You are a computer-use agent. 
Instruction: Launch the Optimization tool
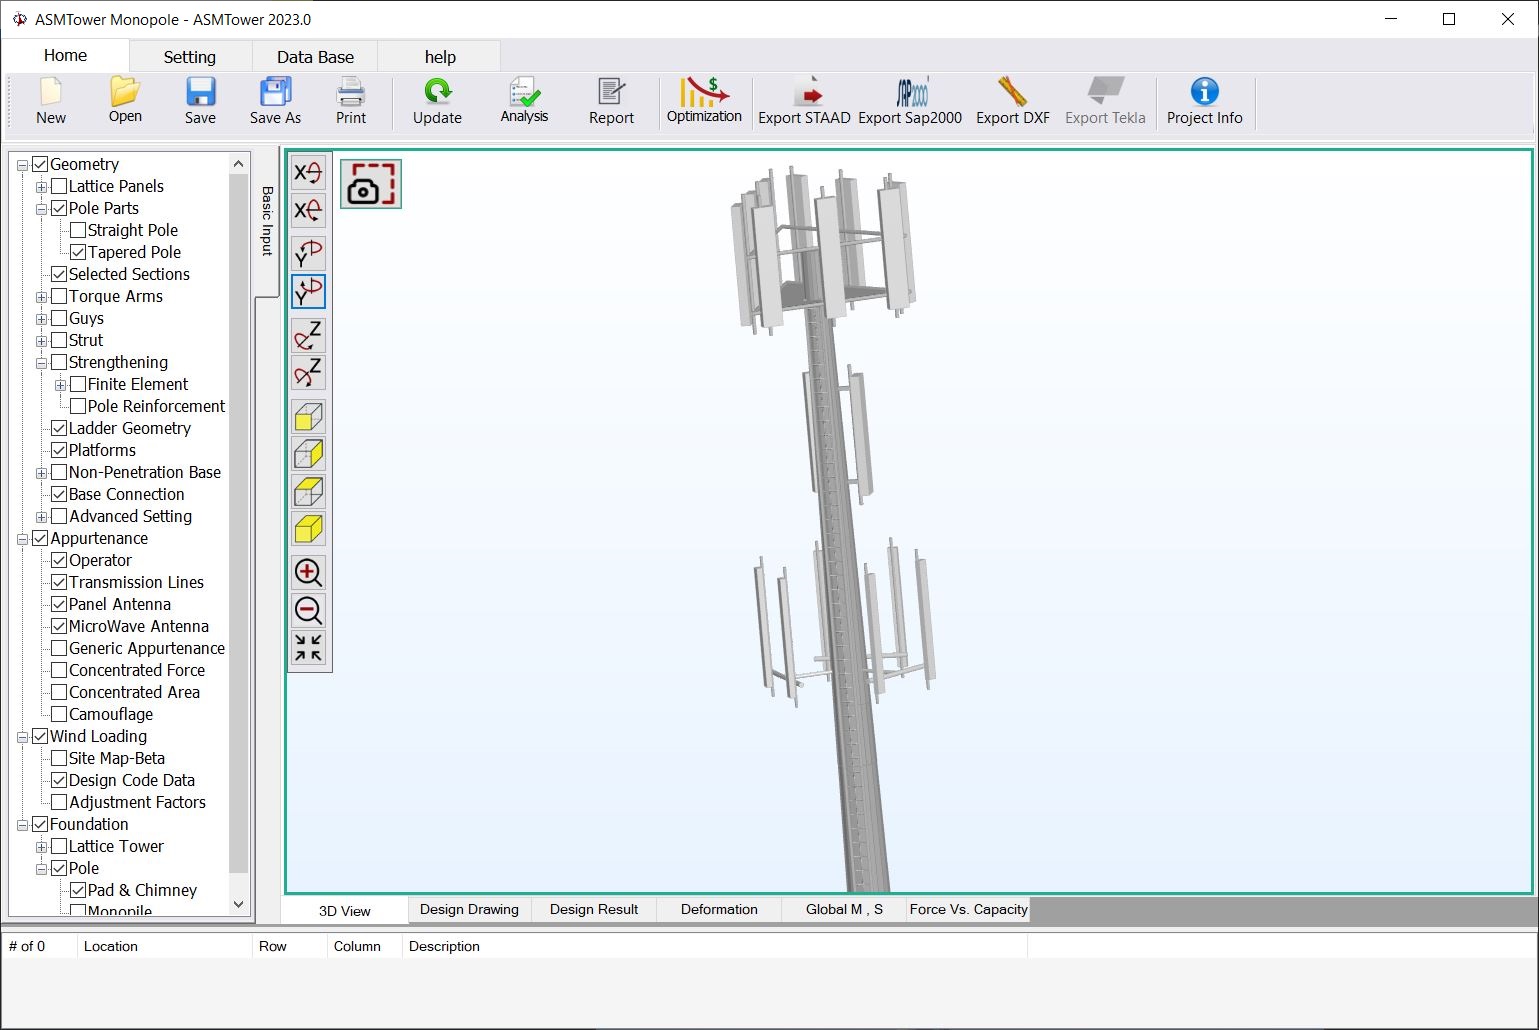(704, 100)
